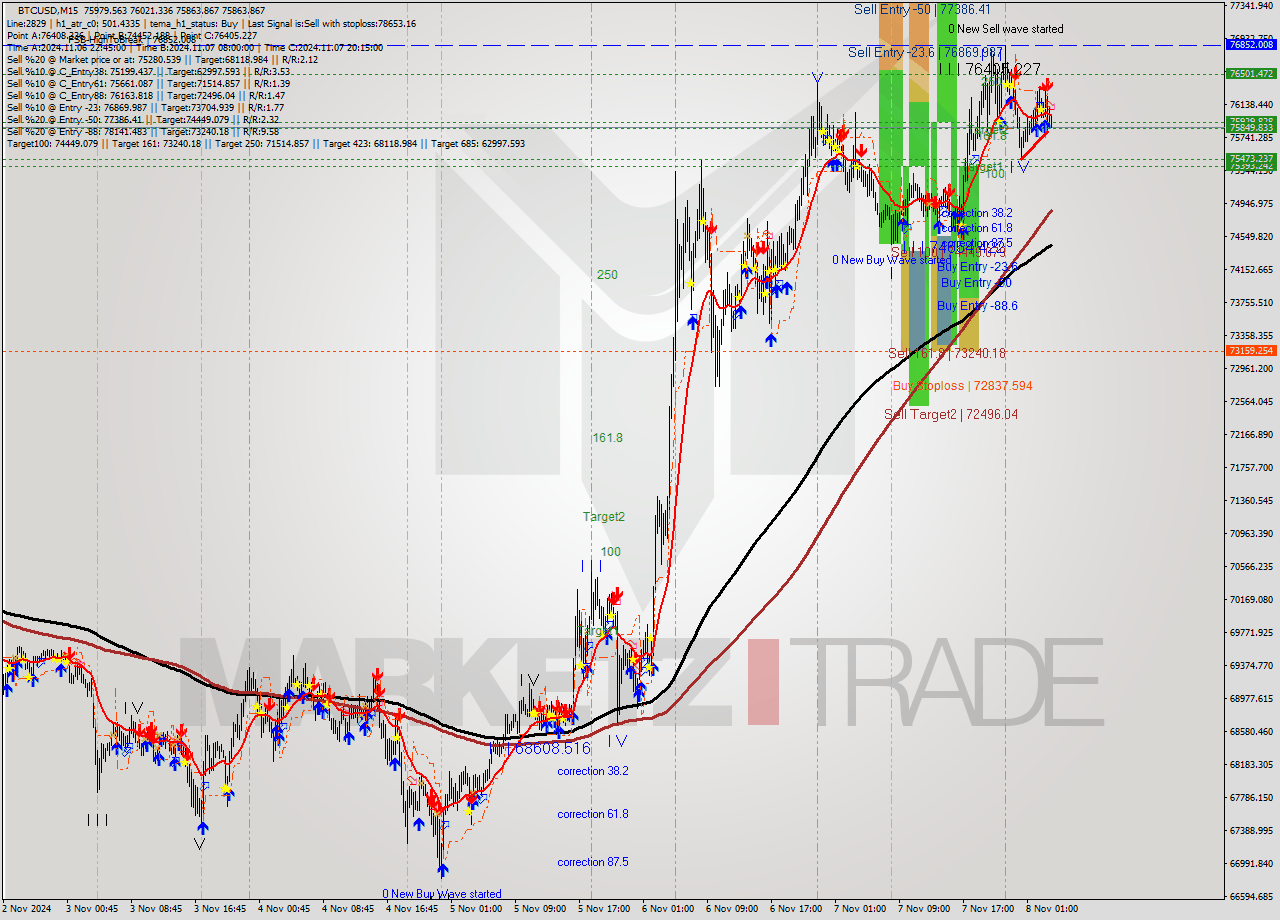The width and height of the screenshot is (1280, 920).
Task: Click the '6 Nov 01:00' time axis label
Action: (x=669, y=909)
